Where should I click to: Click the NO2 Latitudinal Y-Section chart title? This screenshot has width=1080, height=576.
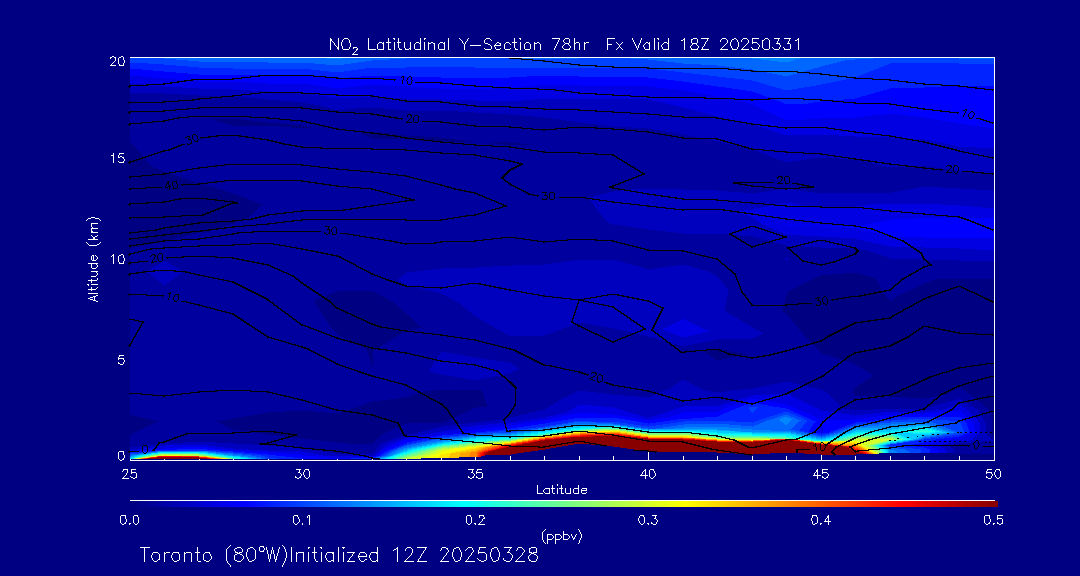point(565,45)
